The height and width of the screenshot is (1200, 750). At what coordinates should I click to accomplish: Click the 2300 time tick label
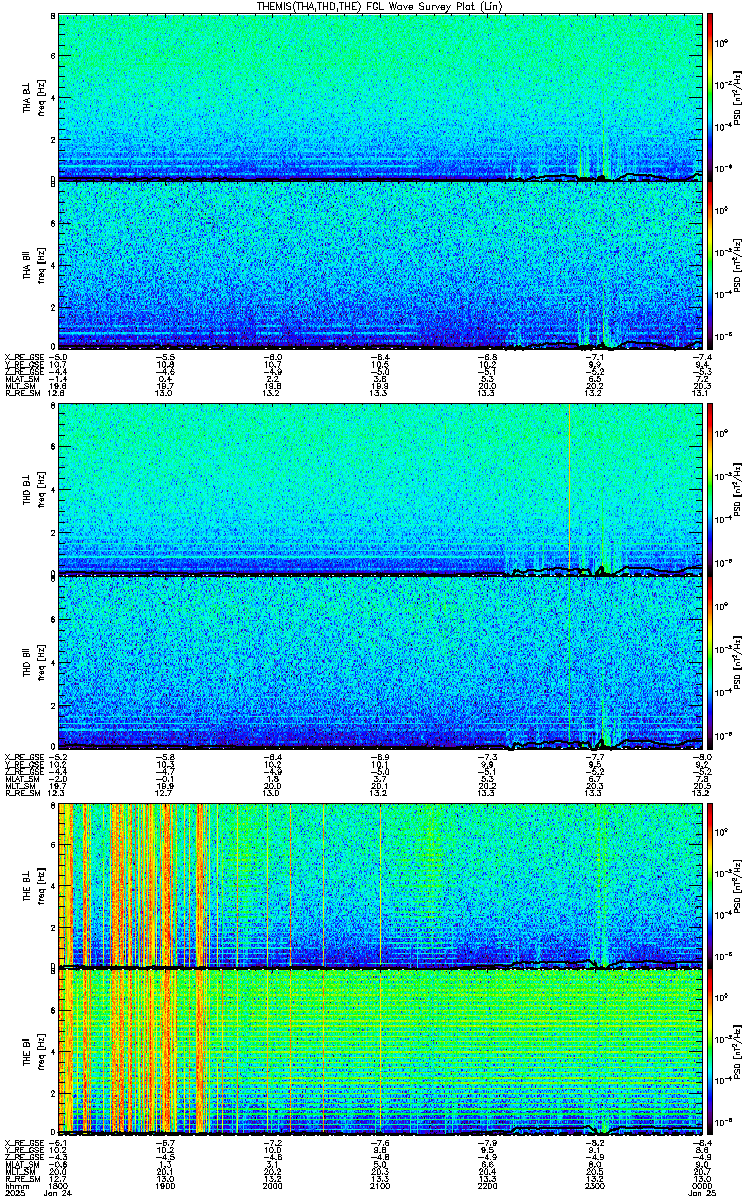coord(594,1186)
